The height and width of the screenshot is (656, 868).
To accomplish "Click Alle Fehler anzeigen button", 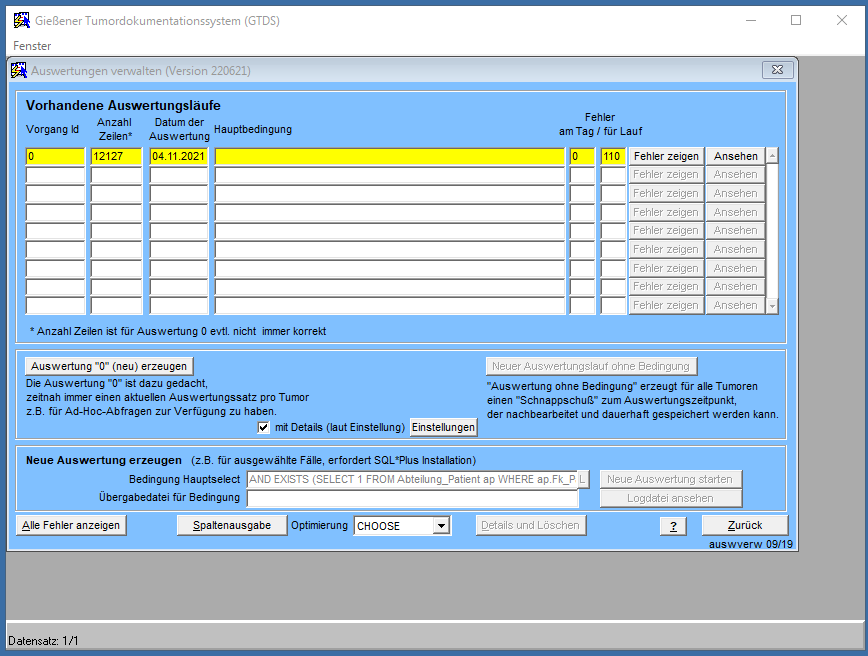I will click(x=71, y=526).
